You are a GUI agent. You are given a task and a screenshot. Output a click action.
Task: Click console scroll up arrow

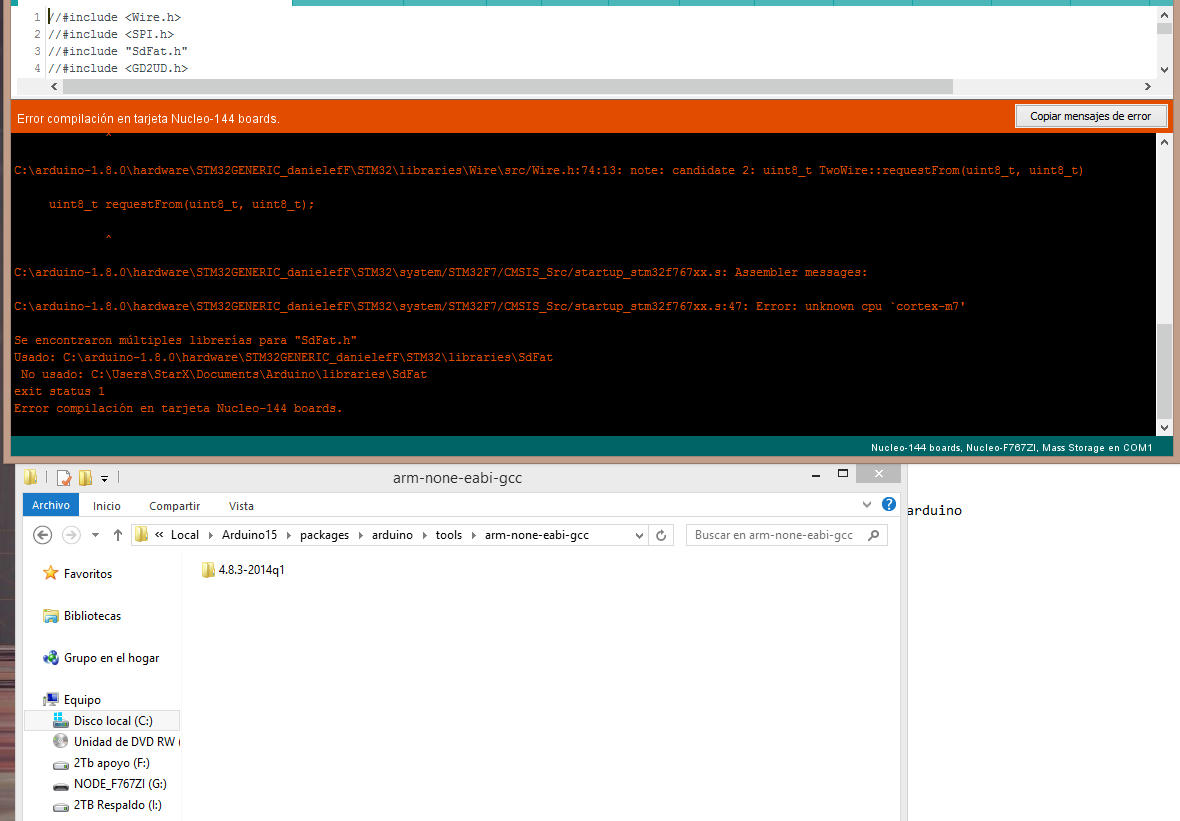(x=1164, y=141)
